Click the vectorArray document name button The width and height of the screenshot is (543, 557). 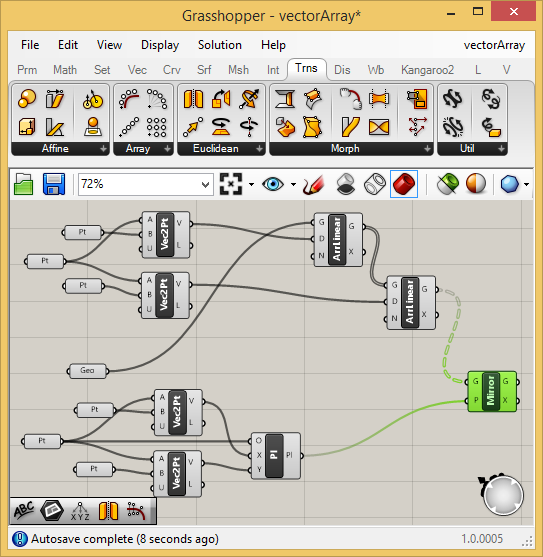click(494, 45)
